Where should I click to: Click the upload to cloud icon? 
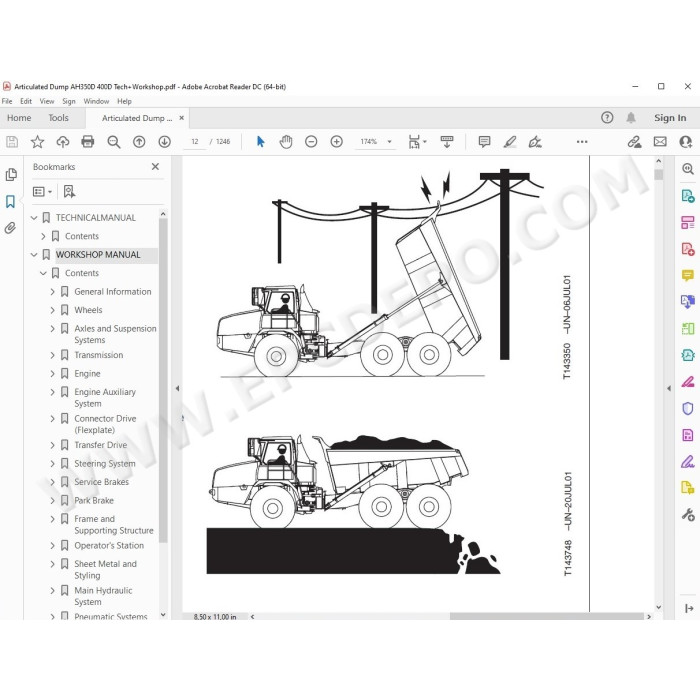[62, 142]
